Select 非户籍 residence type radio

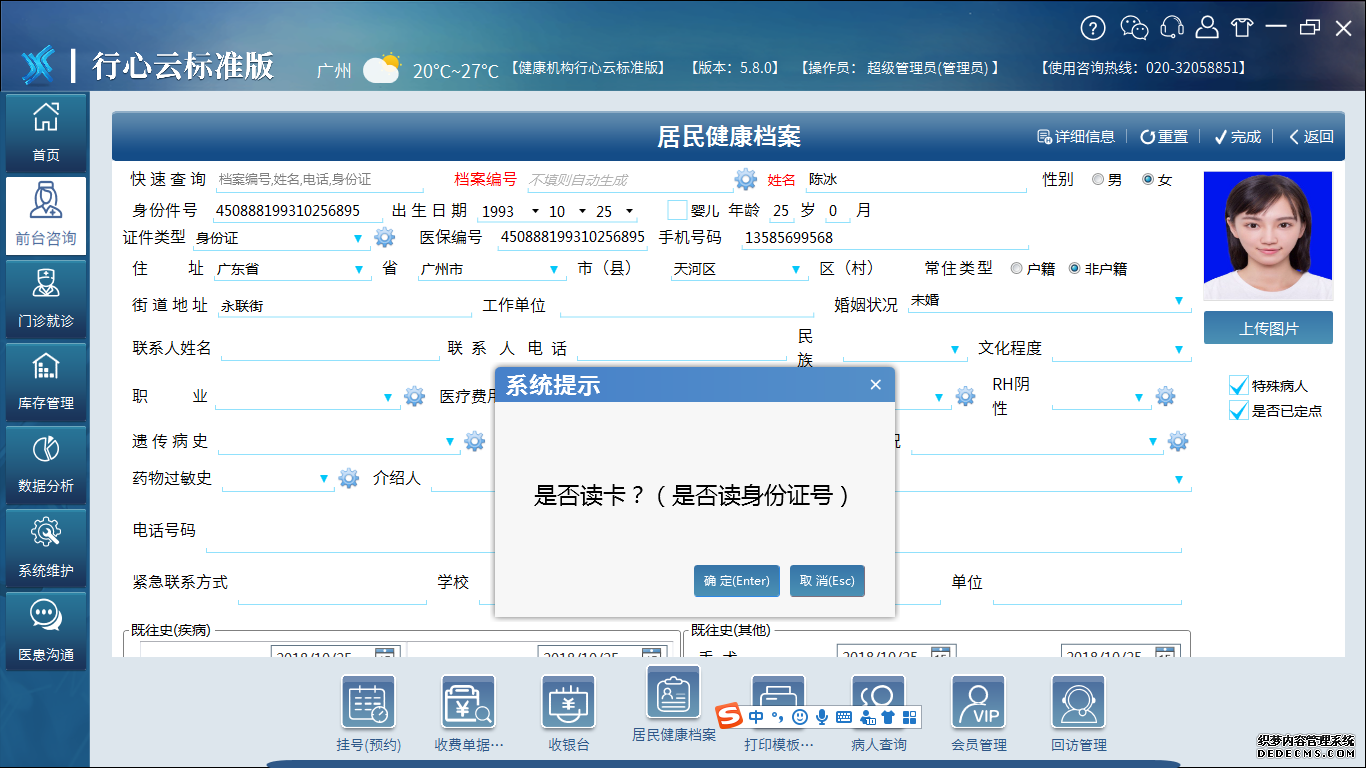pyautogui.click(x=1075, y=268)
